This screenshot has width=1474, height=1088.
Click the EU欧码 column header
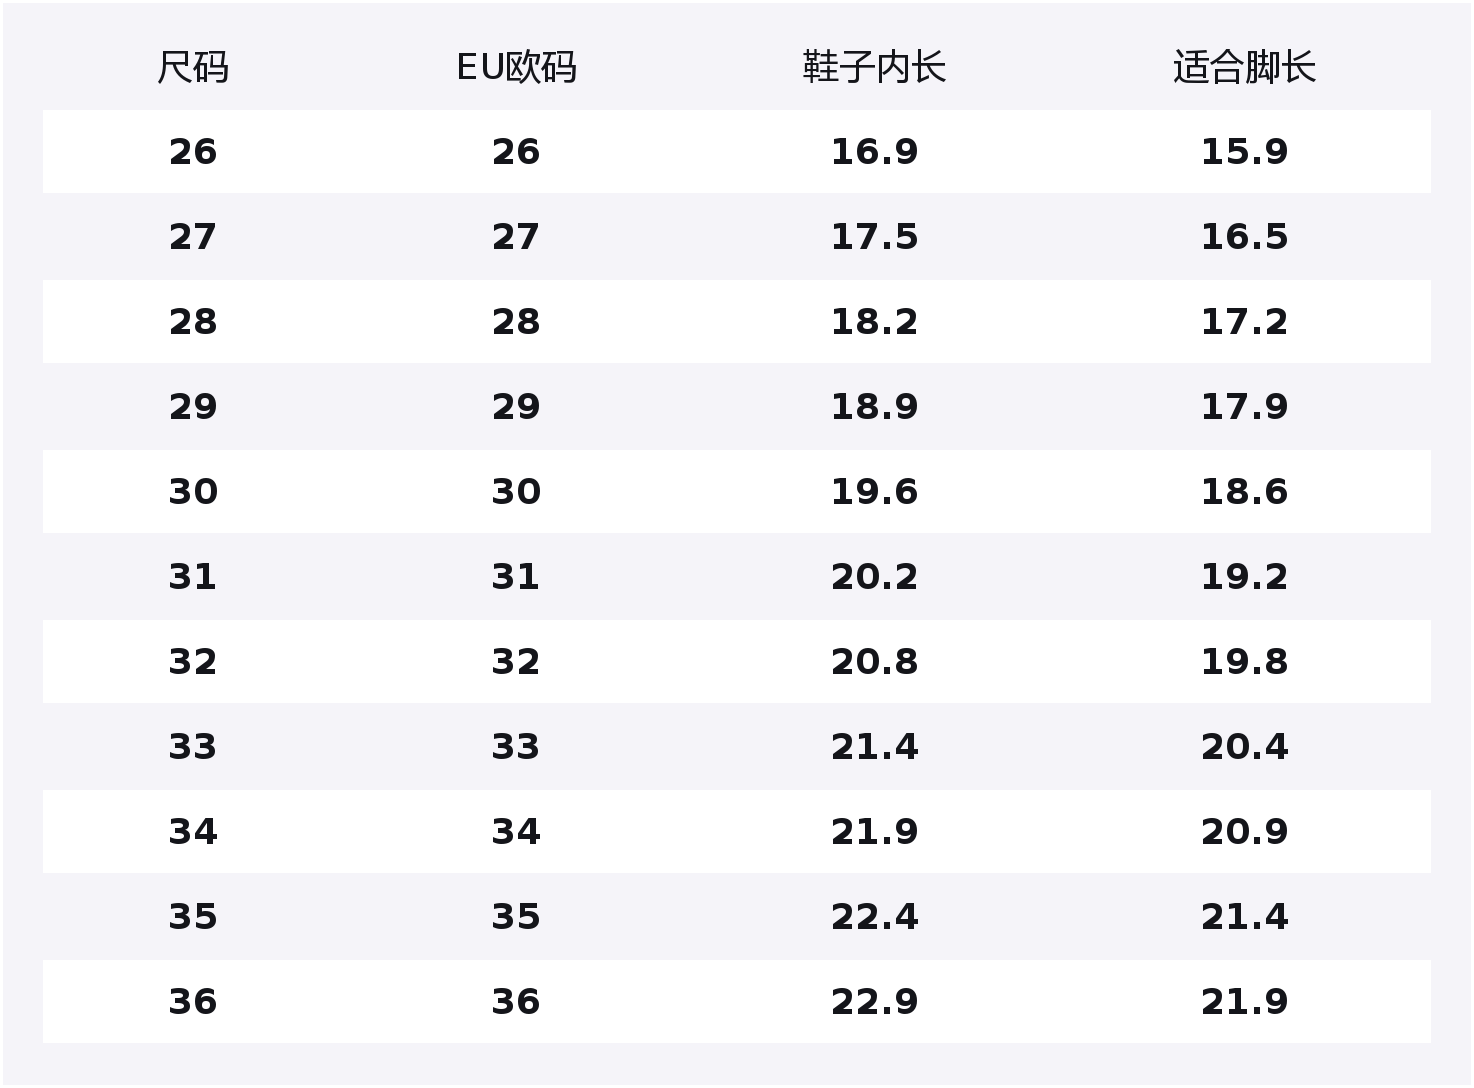(x=516, y=68)
